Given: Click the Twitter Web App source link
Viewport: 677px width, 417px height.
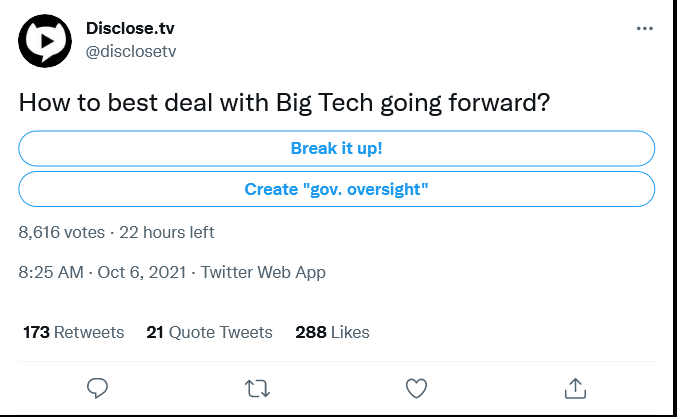Looking at the screenshot, I should [263, 272].
